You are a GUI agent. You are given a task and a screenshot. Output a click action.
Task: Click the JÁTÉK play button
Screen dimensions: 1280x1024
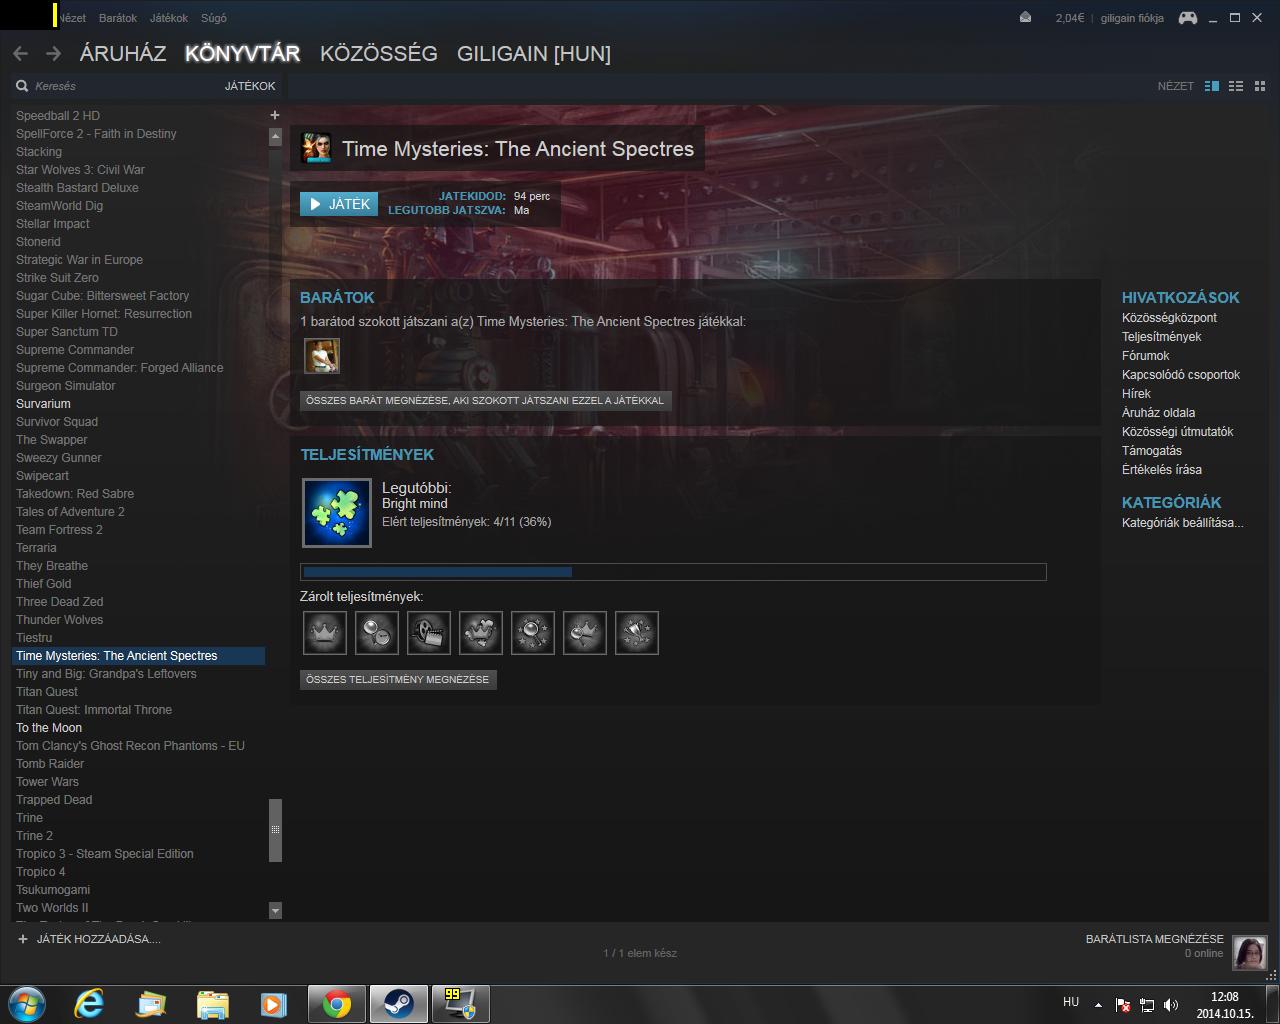coord(339,204)
